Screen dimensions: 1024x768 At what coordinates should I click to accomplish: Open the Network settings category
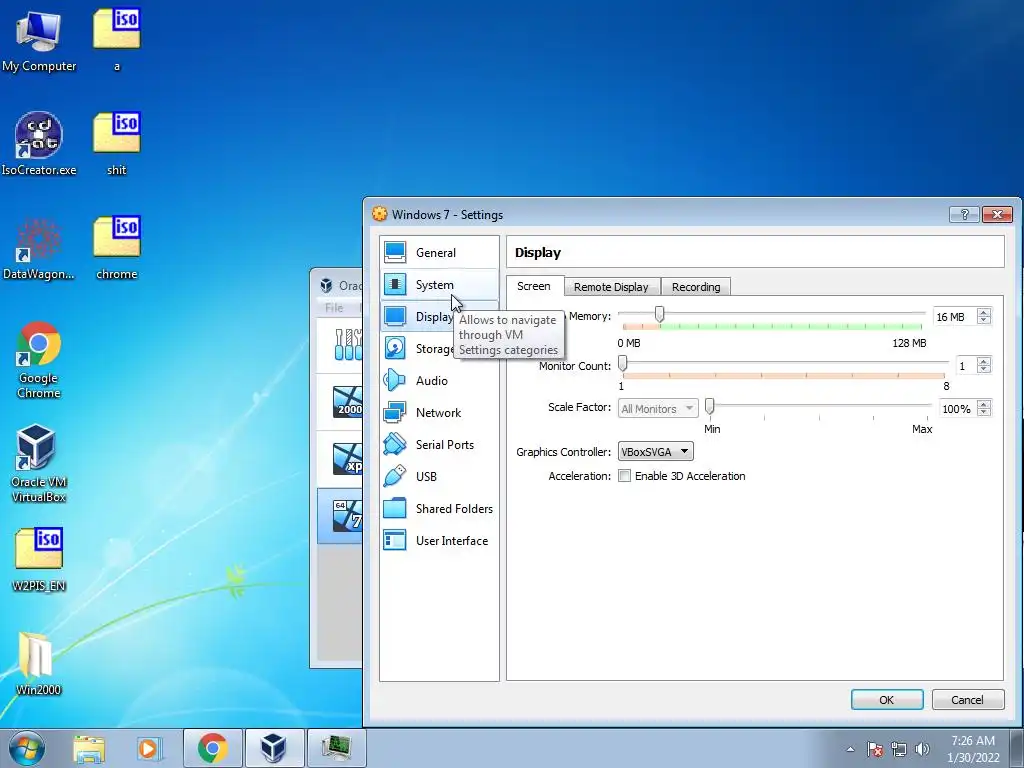[x=439, y=412]
